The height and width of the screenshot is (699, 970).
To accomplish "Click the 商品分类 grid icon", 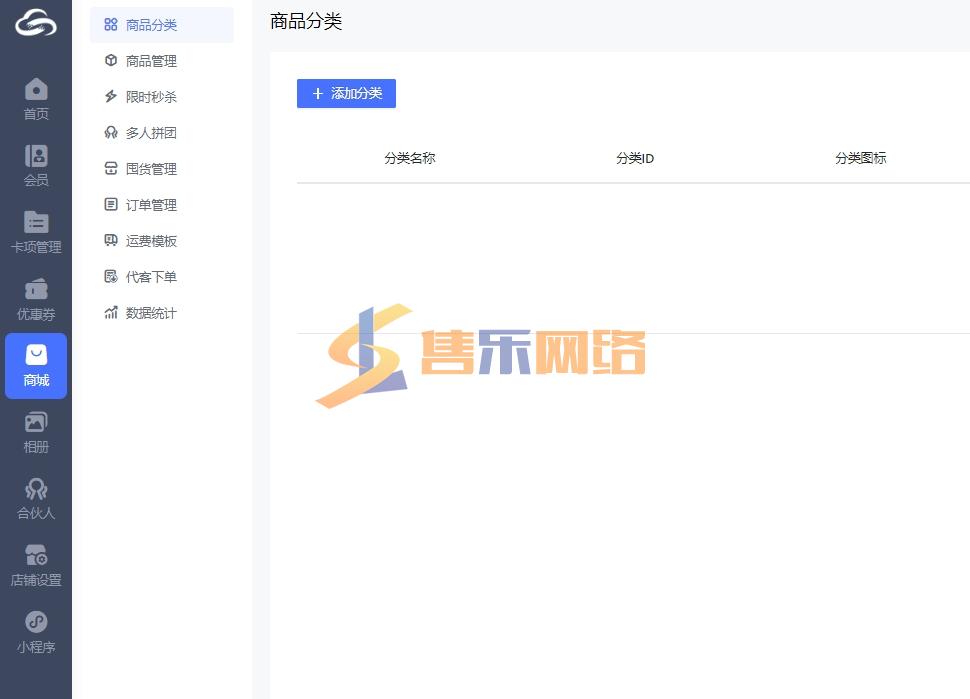I will (x=111, y=25).
